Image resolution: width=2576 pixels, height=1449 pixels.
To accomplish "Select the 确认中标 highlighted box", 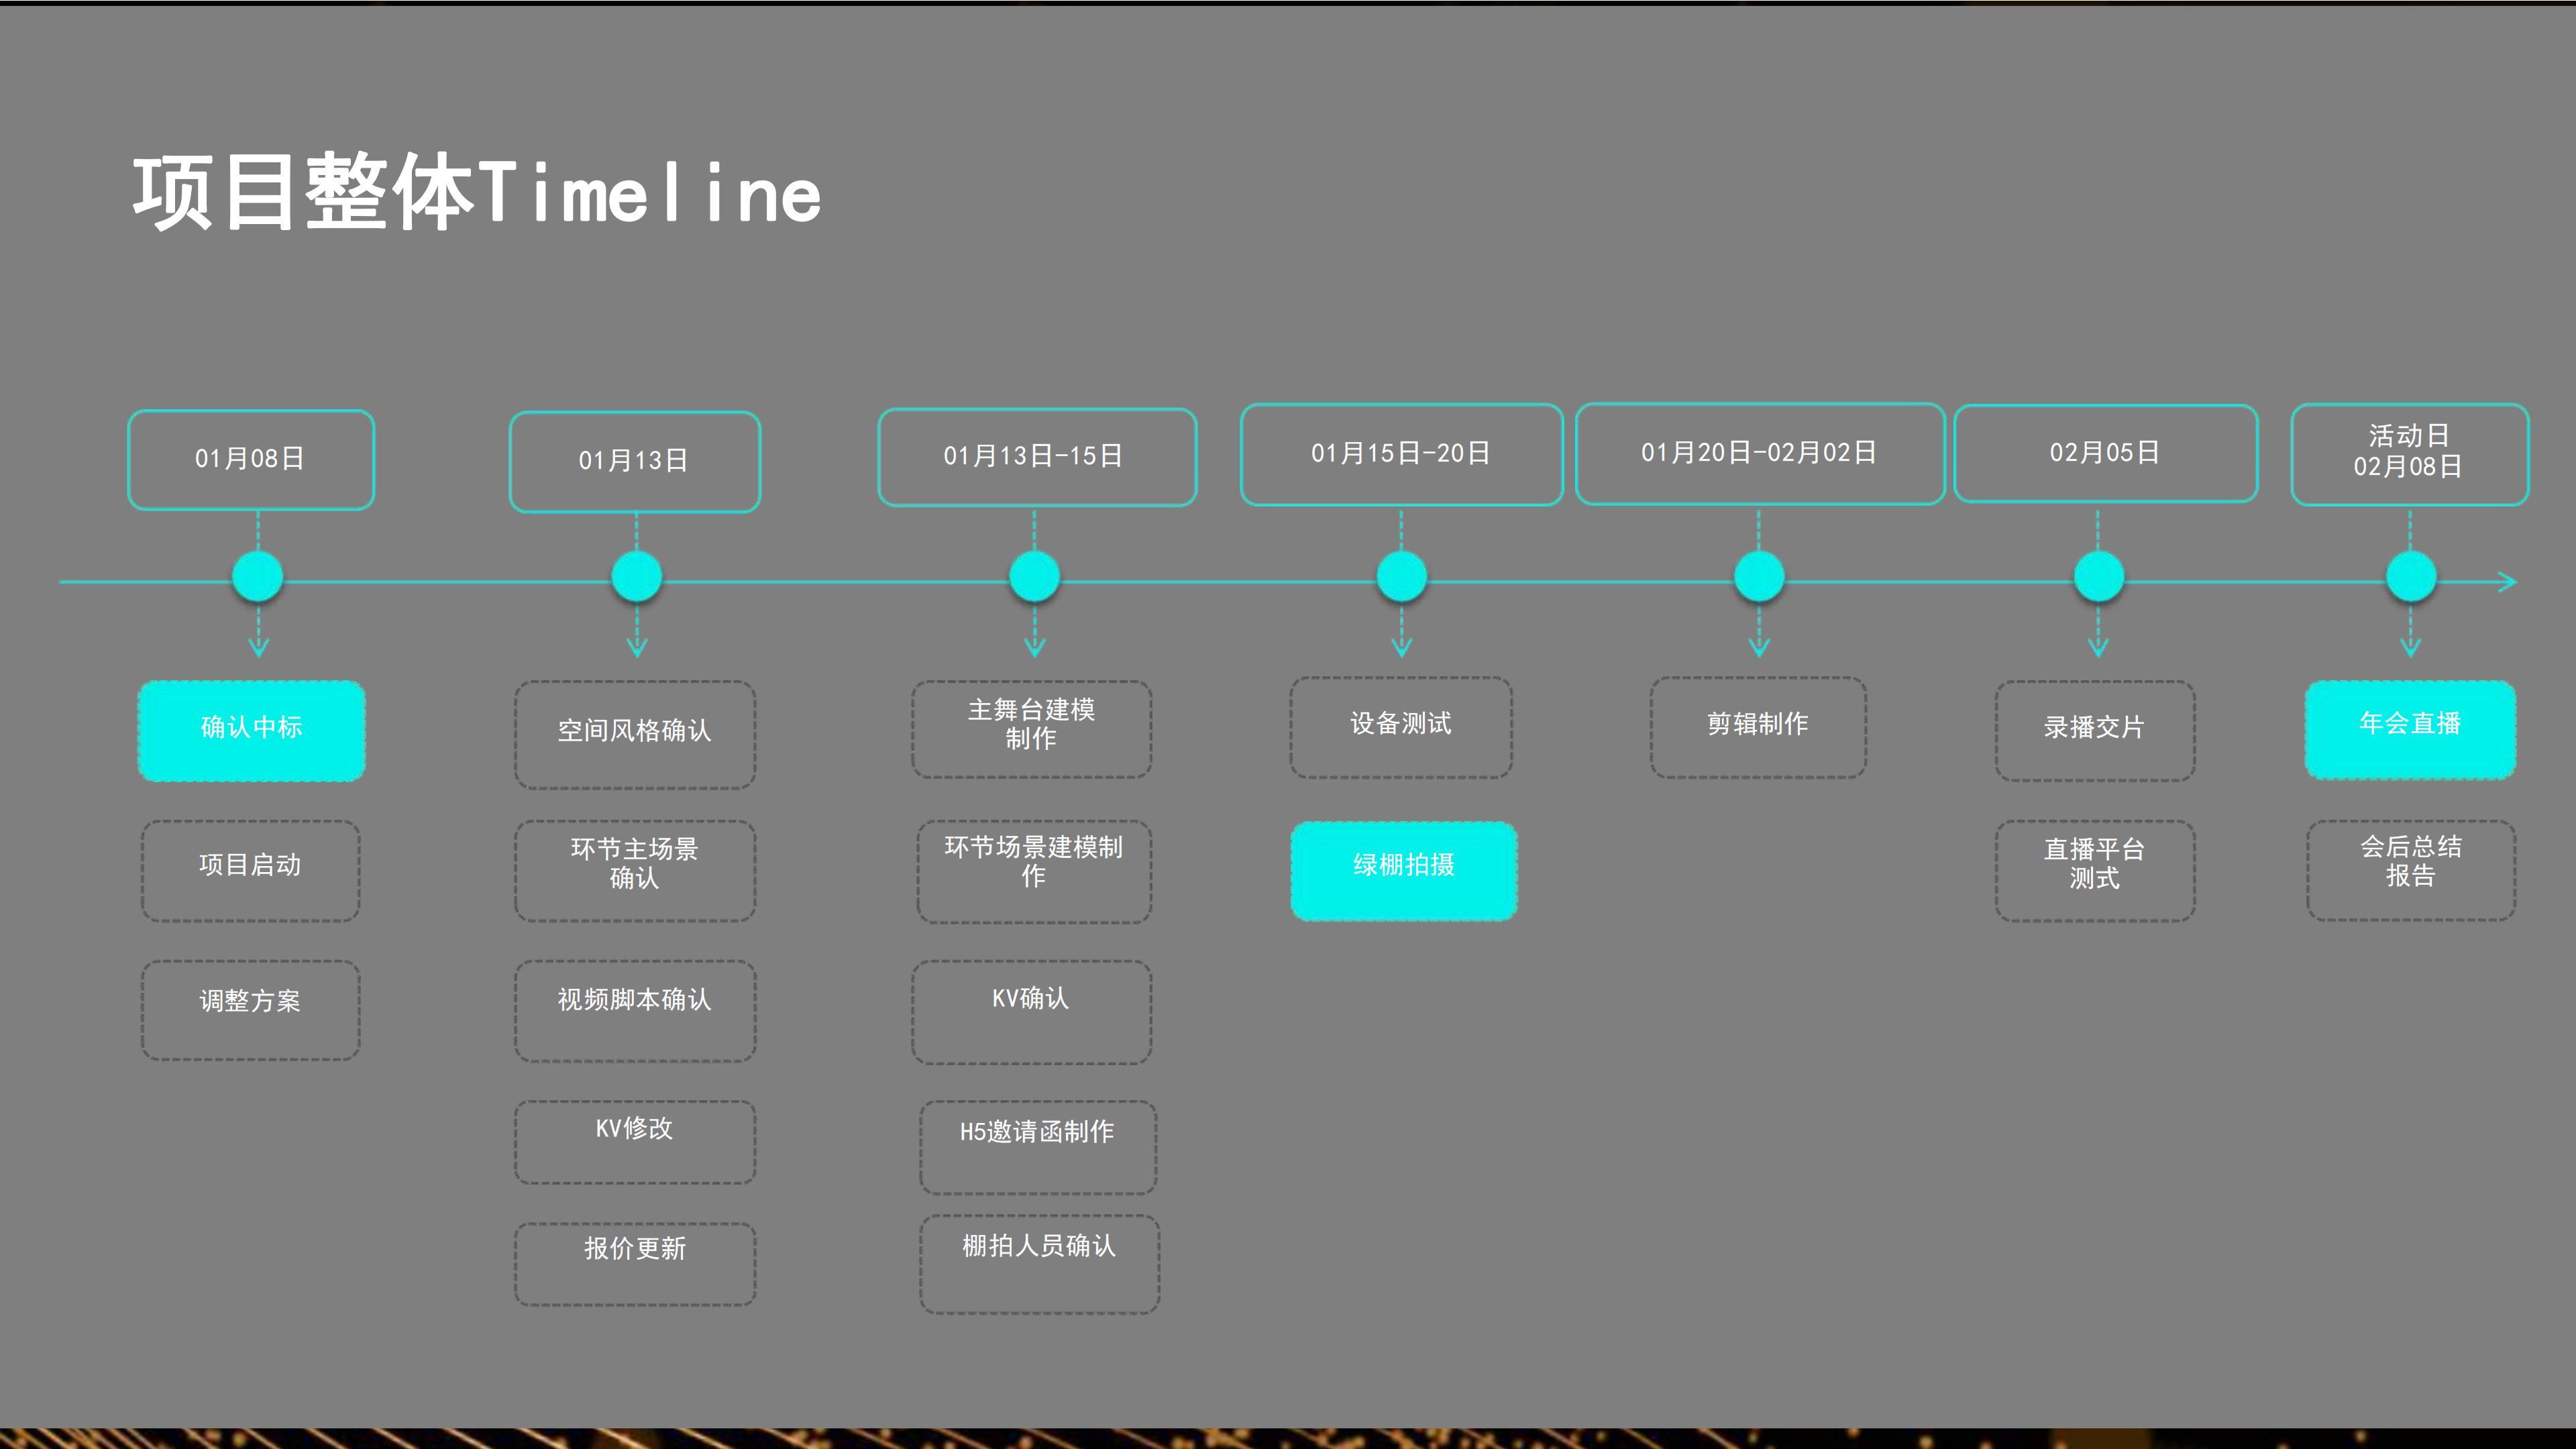I will [x=251, y=730].
